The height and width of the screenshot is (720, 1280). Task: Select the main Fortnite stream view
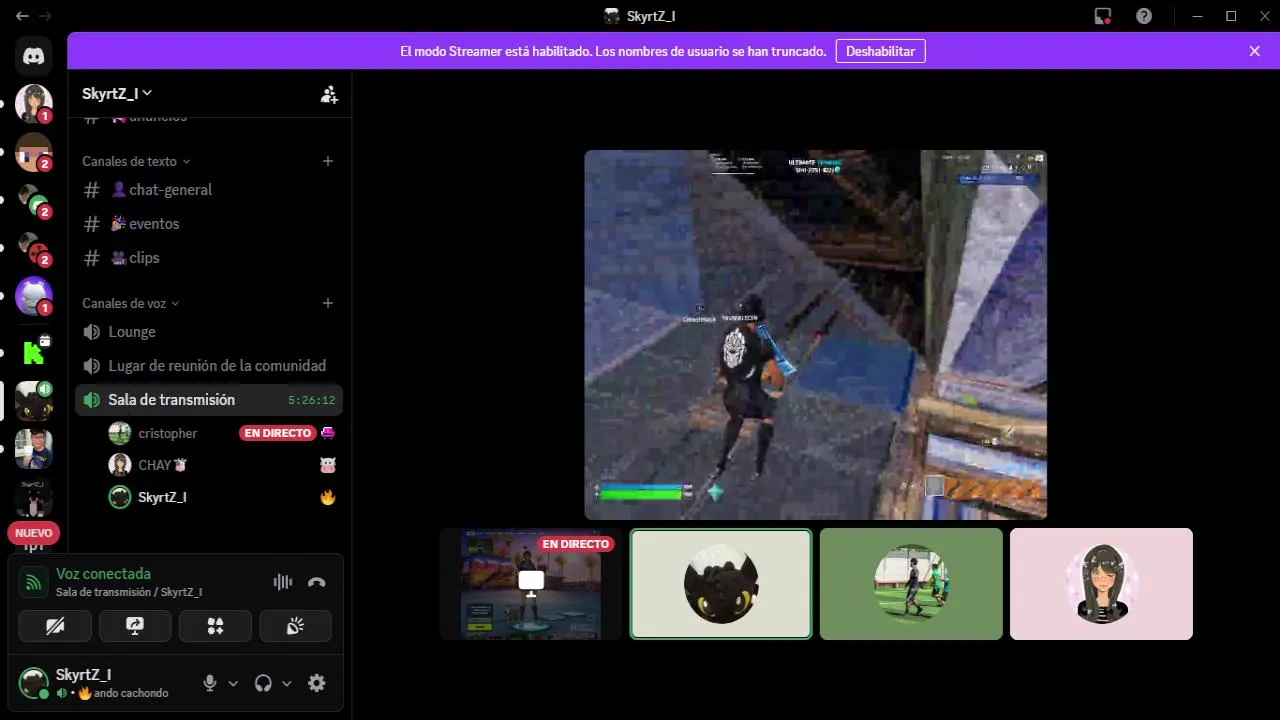point(816,335)
